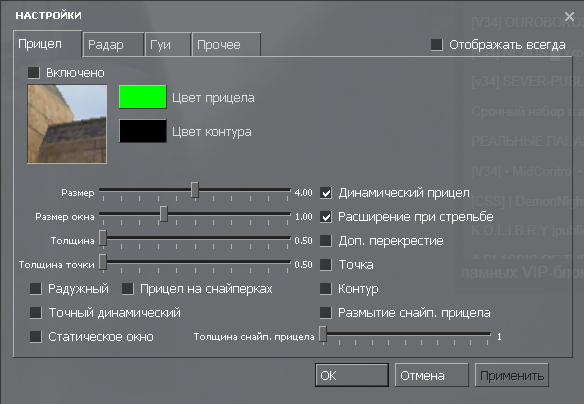This screenshot has width=584, height=404.
Task: Enable the Точка checkbox
Action: (326, 265)
